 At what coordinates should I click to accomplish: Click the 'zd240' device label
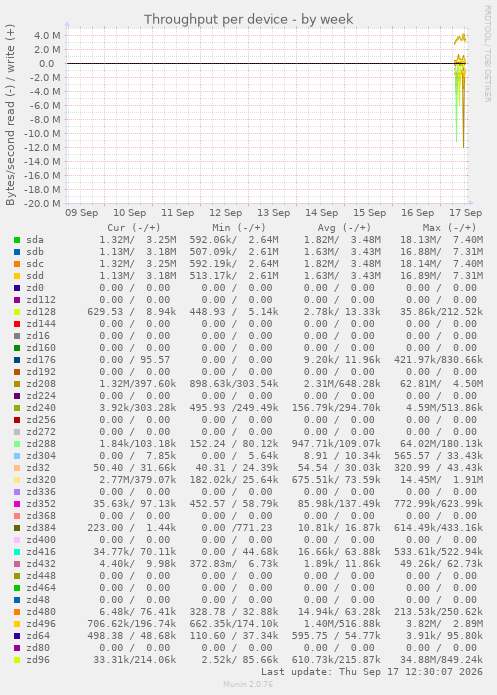click(x=41, y=408)
